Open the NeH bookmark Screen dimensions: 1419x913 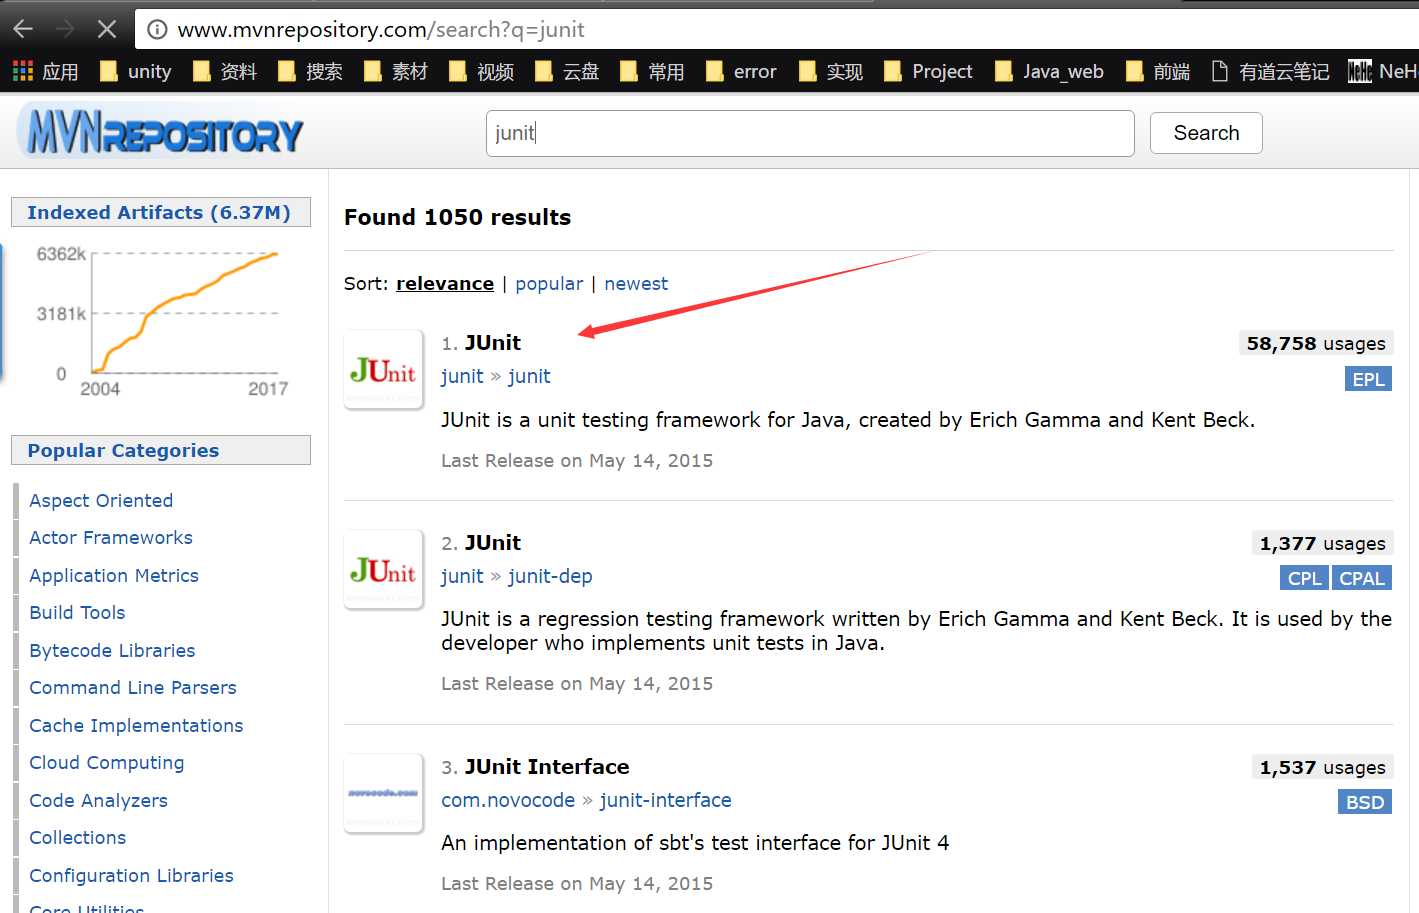[x=1383, y=71]
